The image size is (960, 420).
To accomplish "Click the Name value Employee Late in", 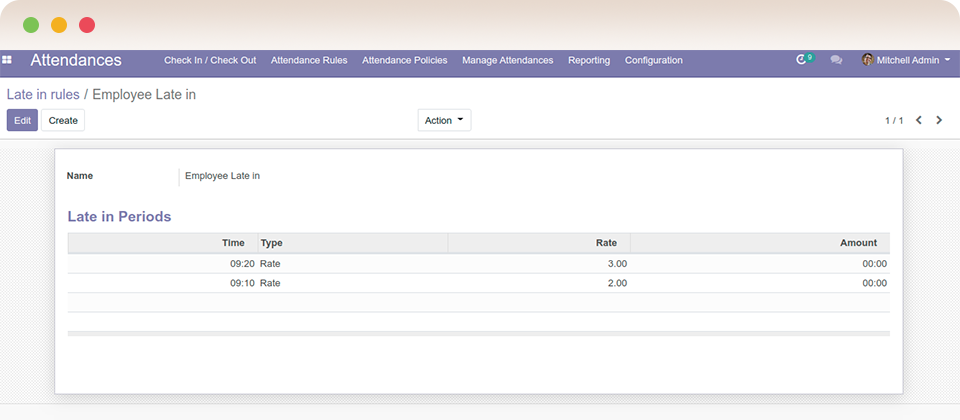I will point(222,176).
